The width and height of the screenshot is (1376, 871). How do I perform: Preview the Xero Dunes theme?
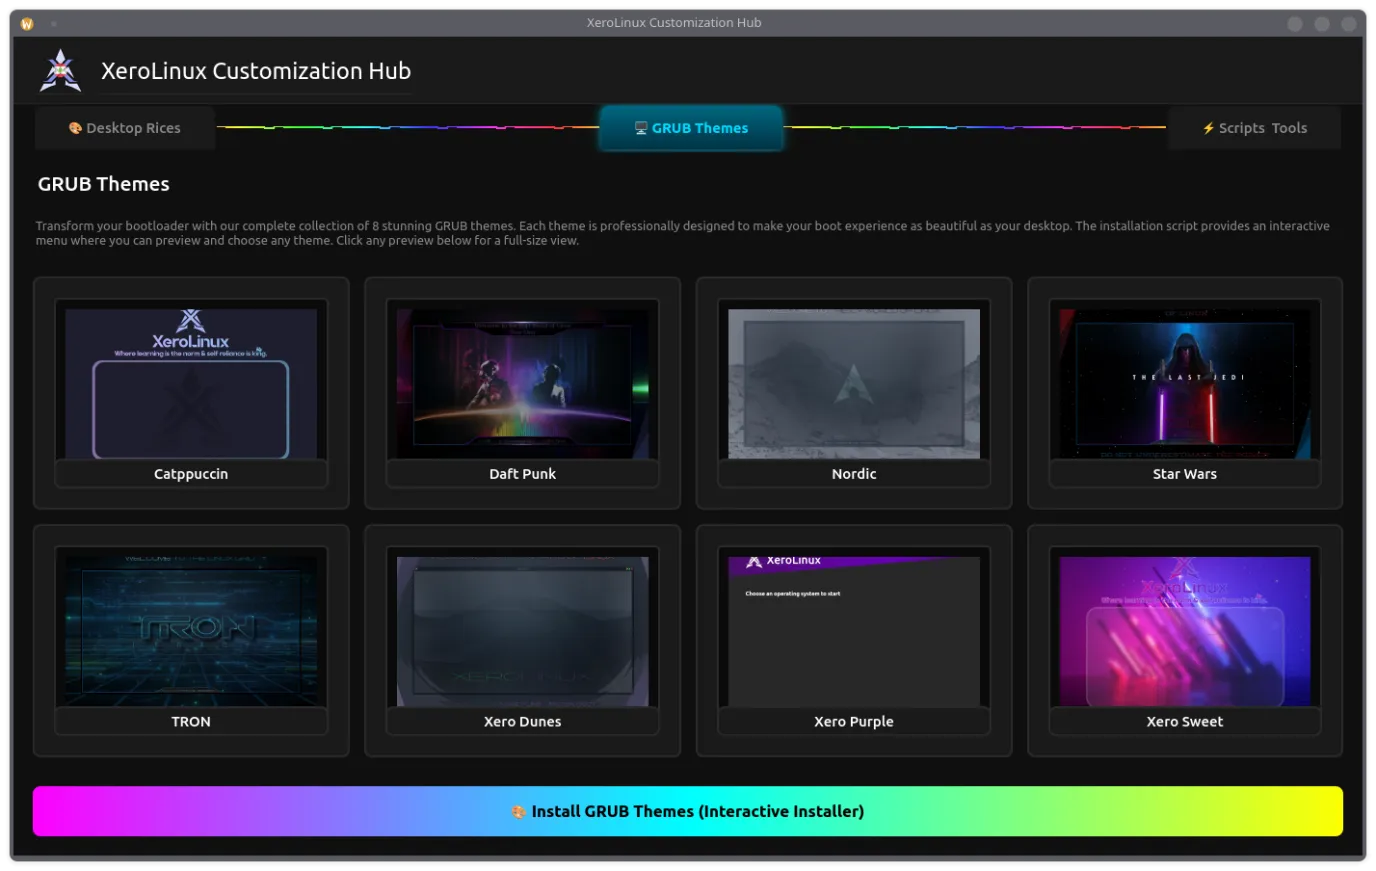pyautogui.click(x=522, y=630)
